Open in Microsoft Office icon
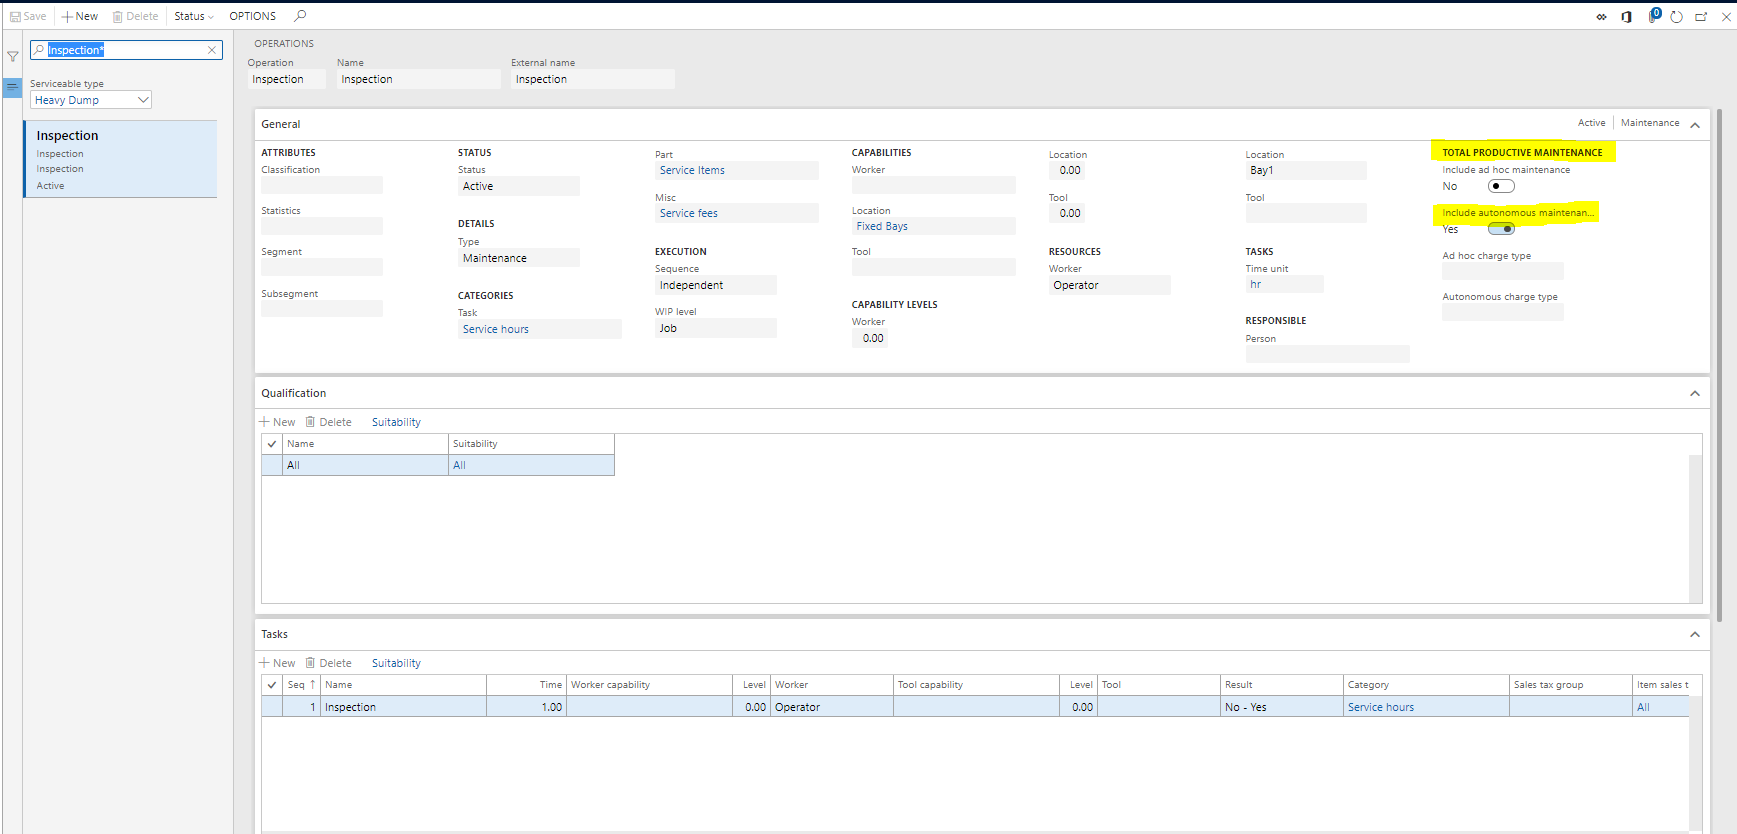Viewport: 1737px width, 834px height. click(1627, 17)
